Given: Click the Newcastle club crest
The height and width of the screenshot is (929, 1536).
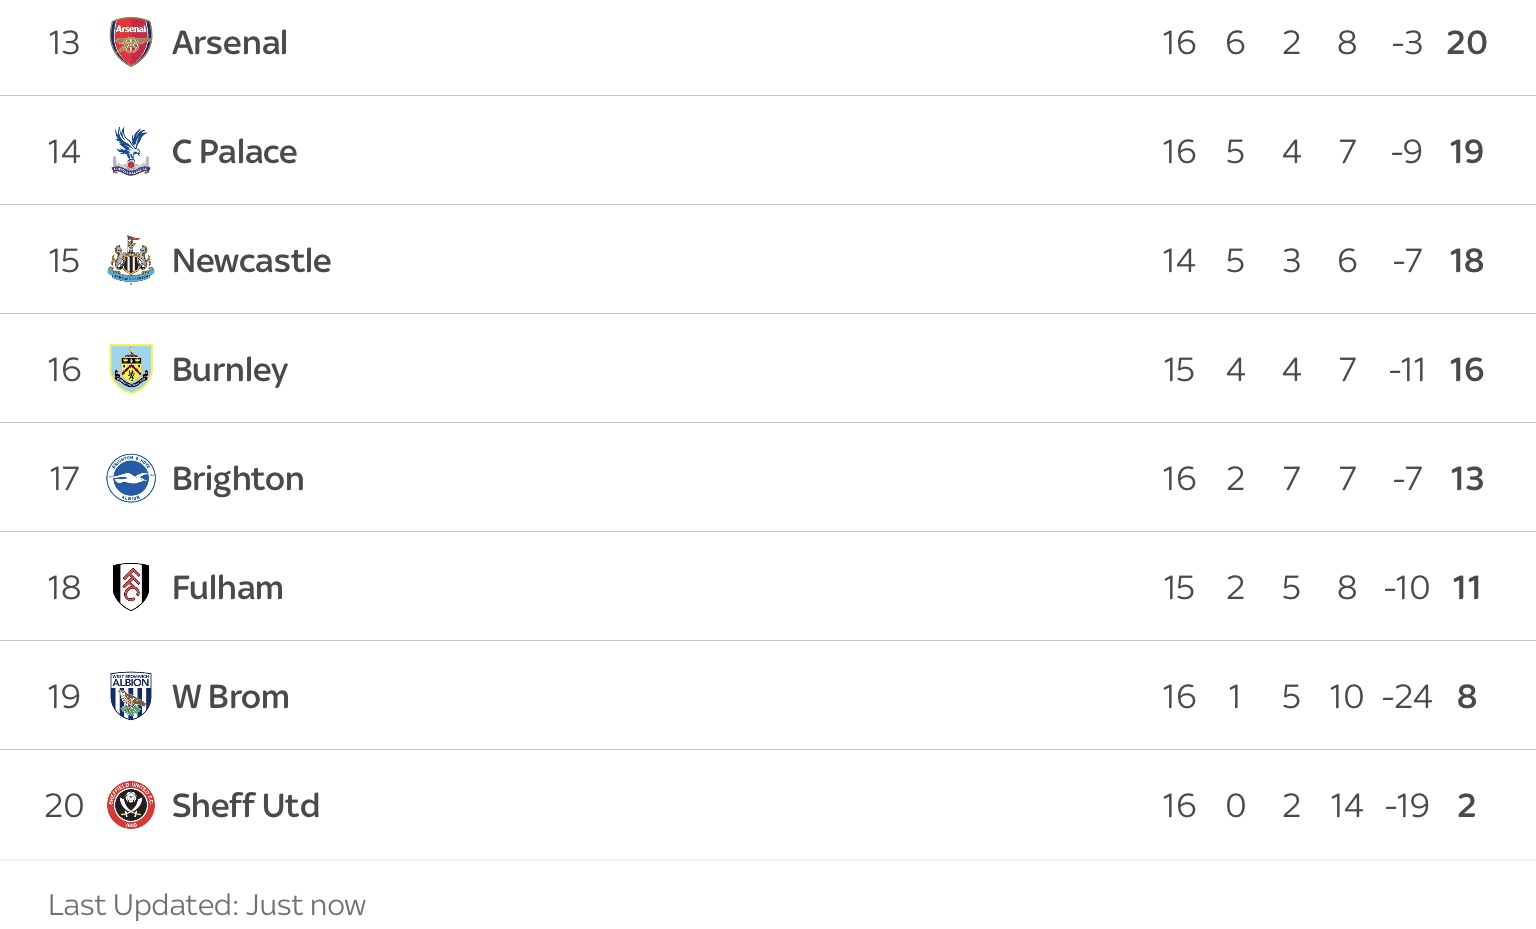Looking at the screenshot, I should coord(131,260).
